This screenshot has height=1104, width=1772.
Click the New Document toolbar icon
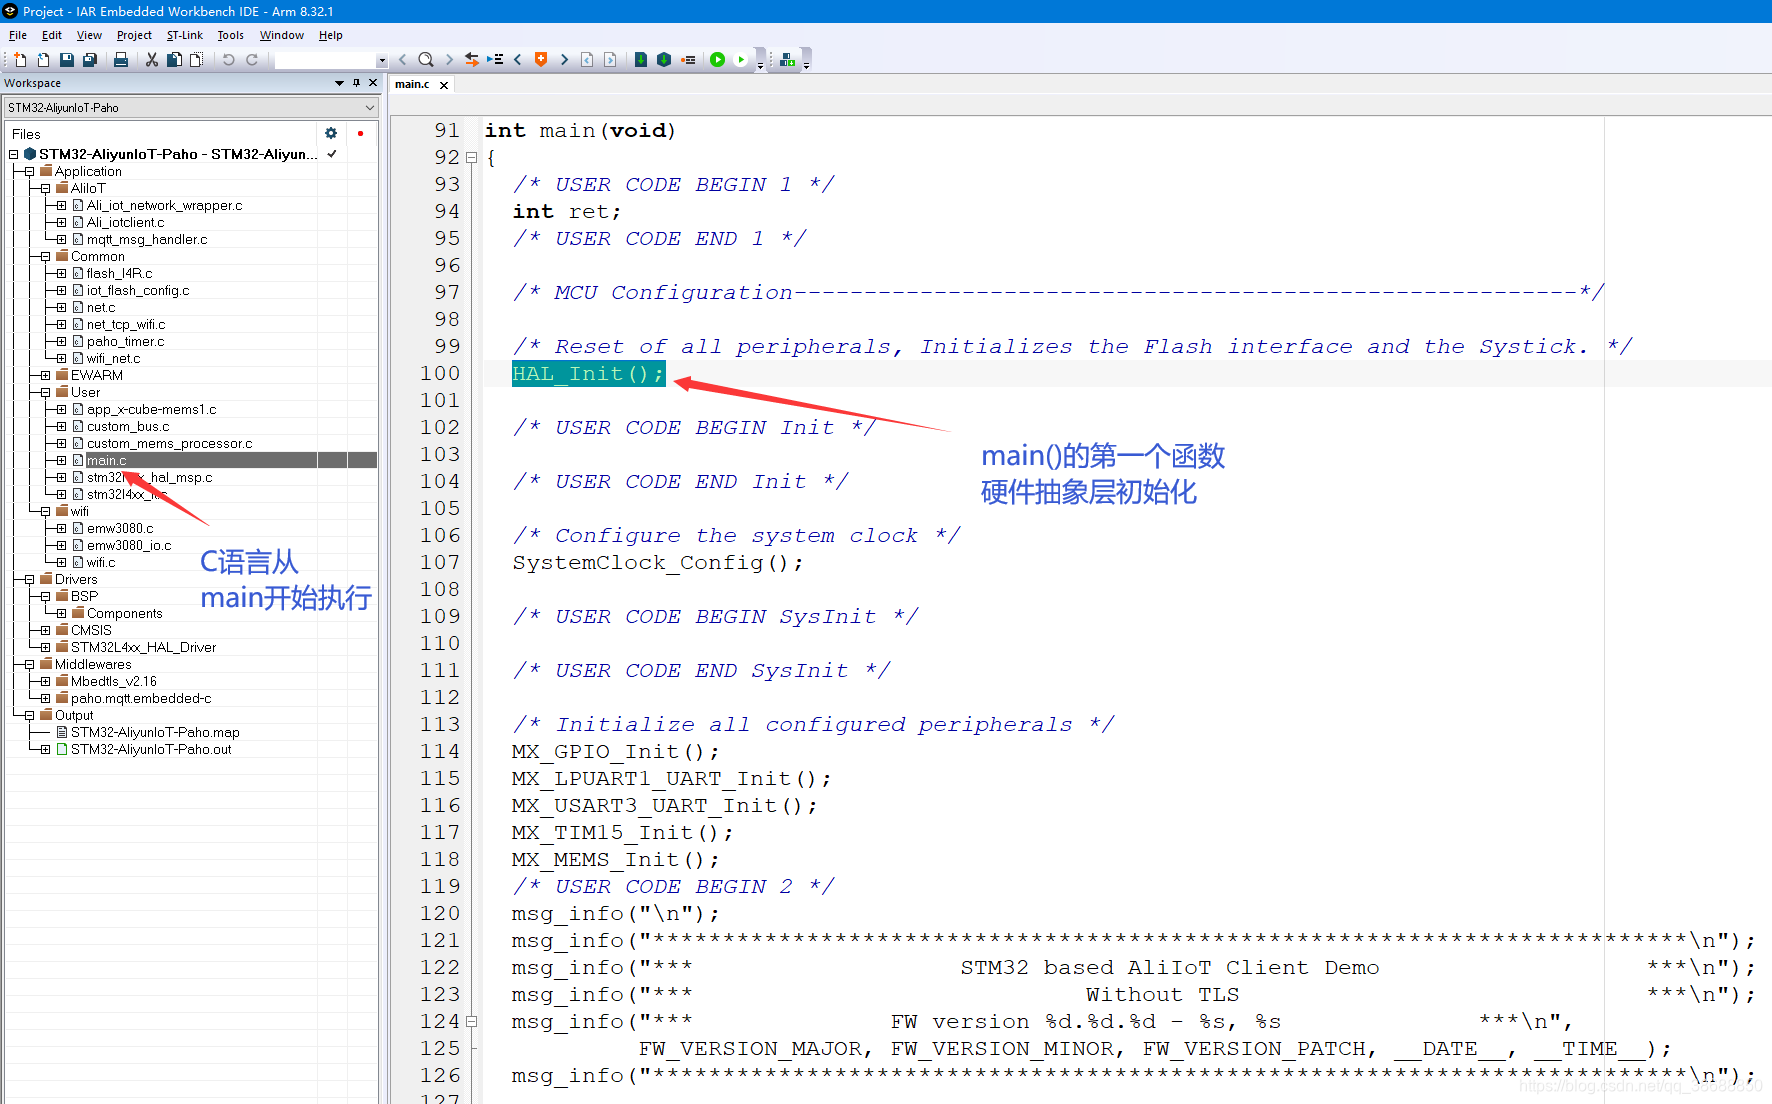coord(20,60)
